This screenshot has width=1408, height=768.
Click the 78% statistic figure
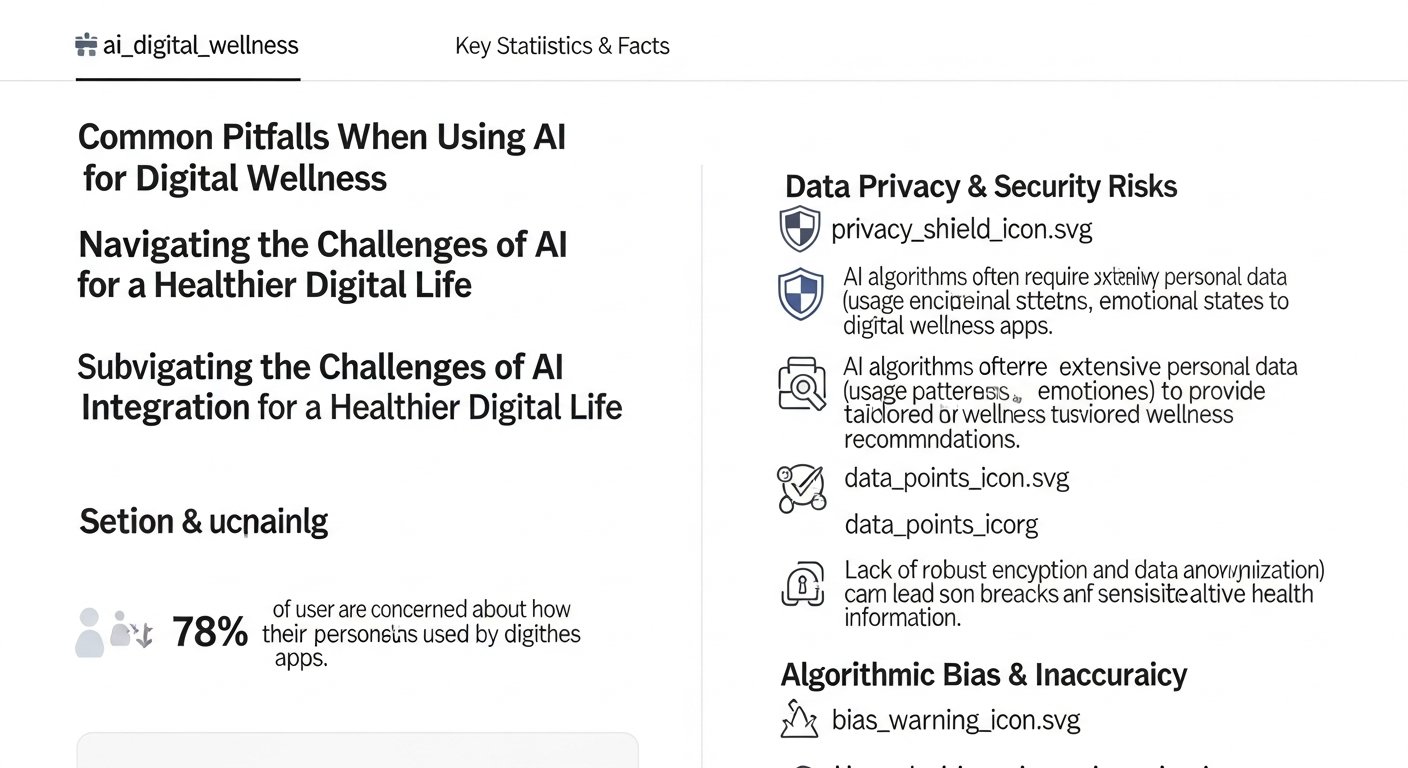click(x=210, y=631)
